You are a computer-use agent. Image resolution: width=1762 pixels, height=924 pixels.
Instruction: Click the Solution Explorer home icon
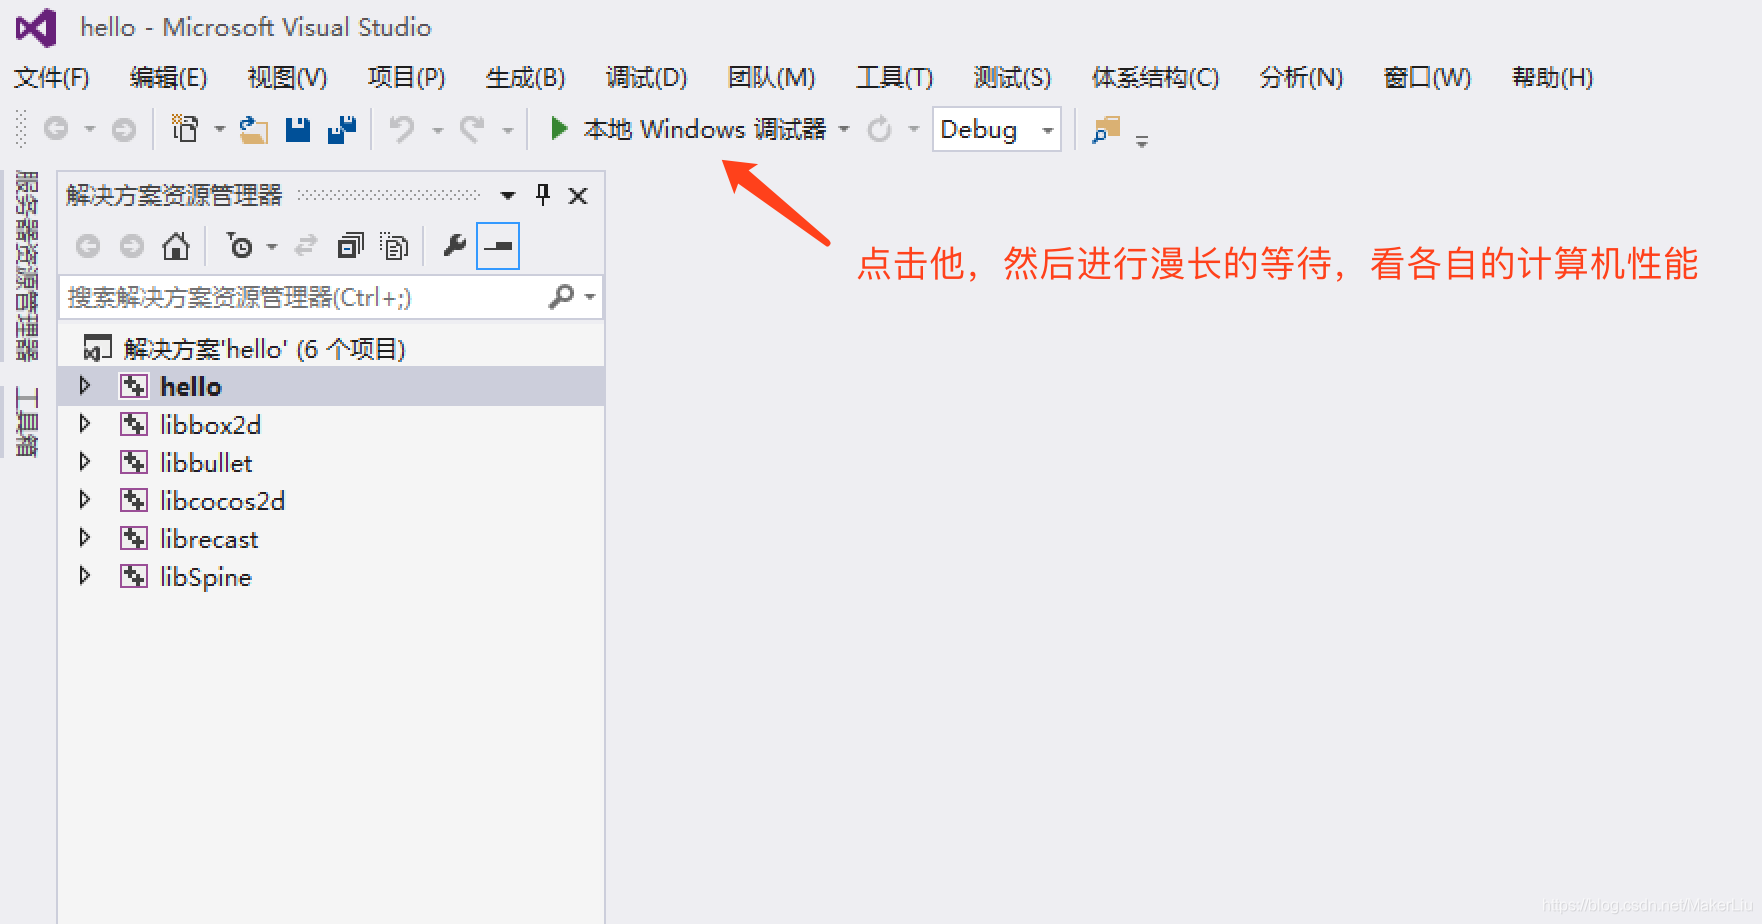tap(176, 246)
